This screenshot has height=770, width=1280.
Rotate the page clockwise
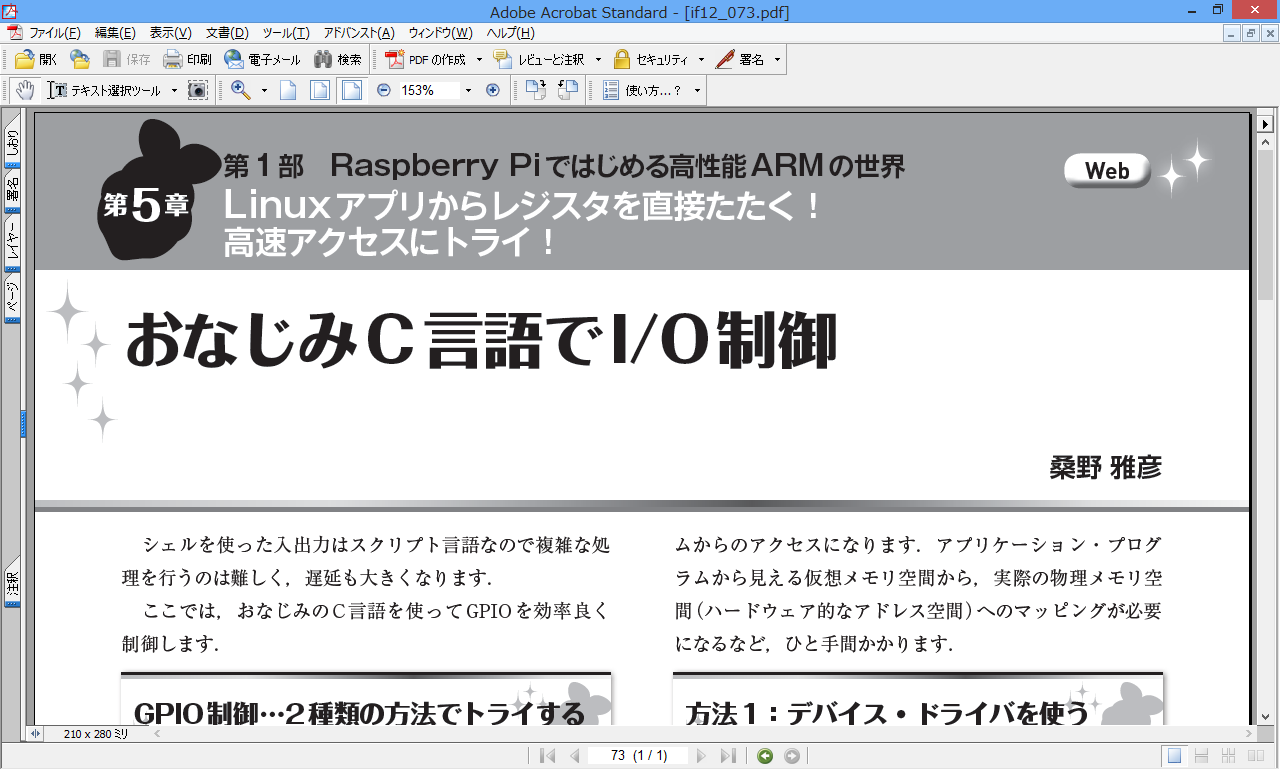(536, 90)
